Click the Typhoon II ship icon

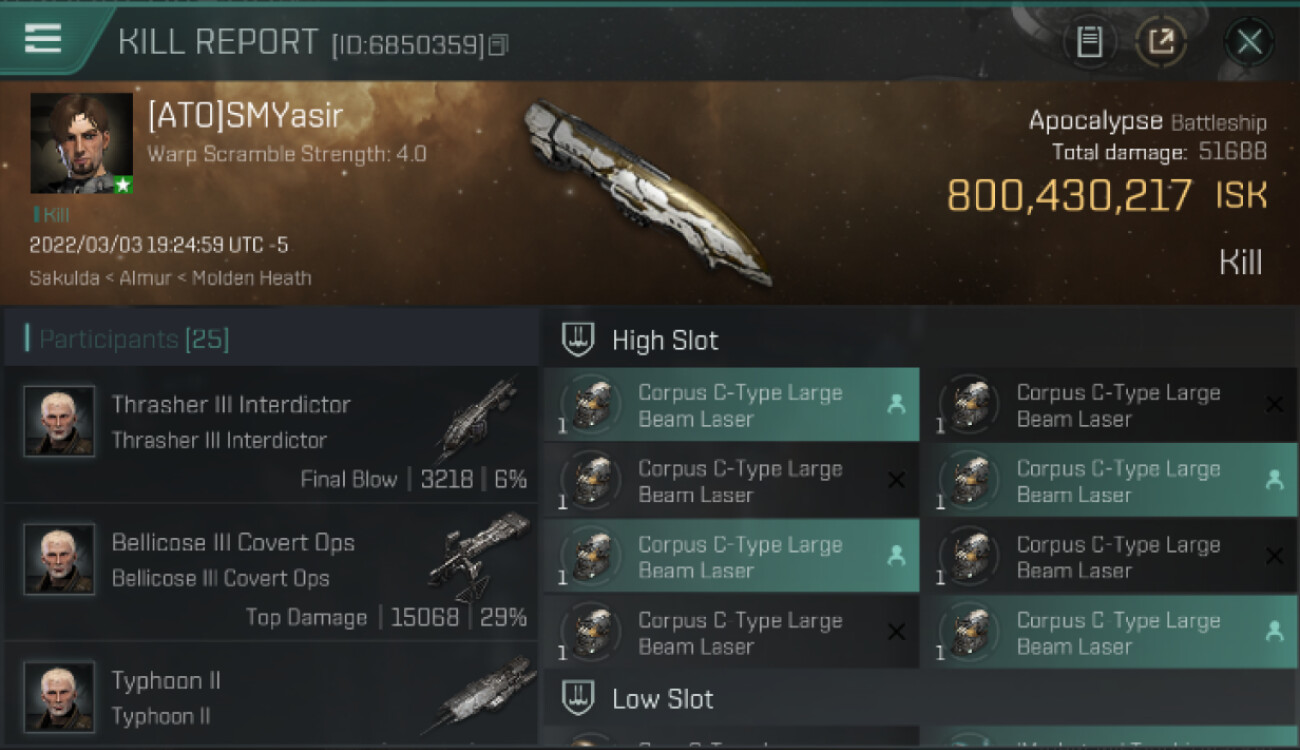tap(479, 695)
